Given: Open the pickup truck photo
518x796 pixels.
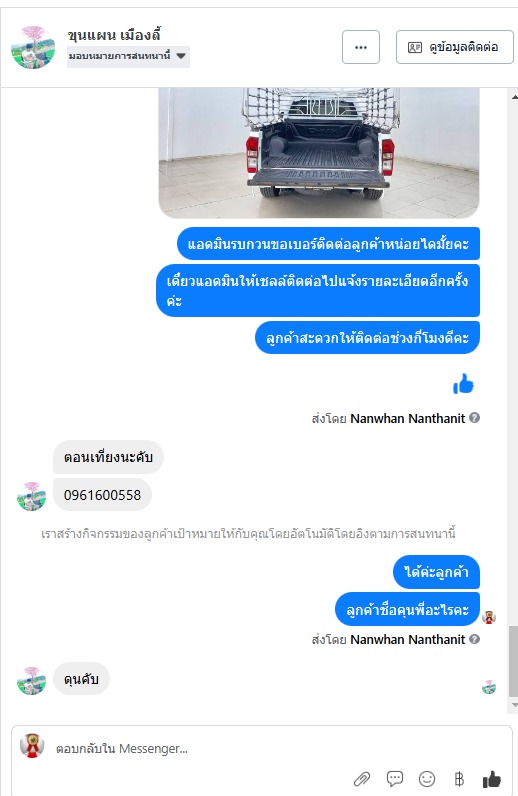Looking at the screenshot, I should [319, 152].
